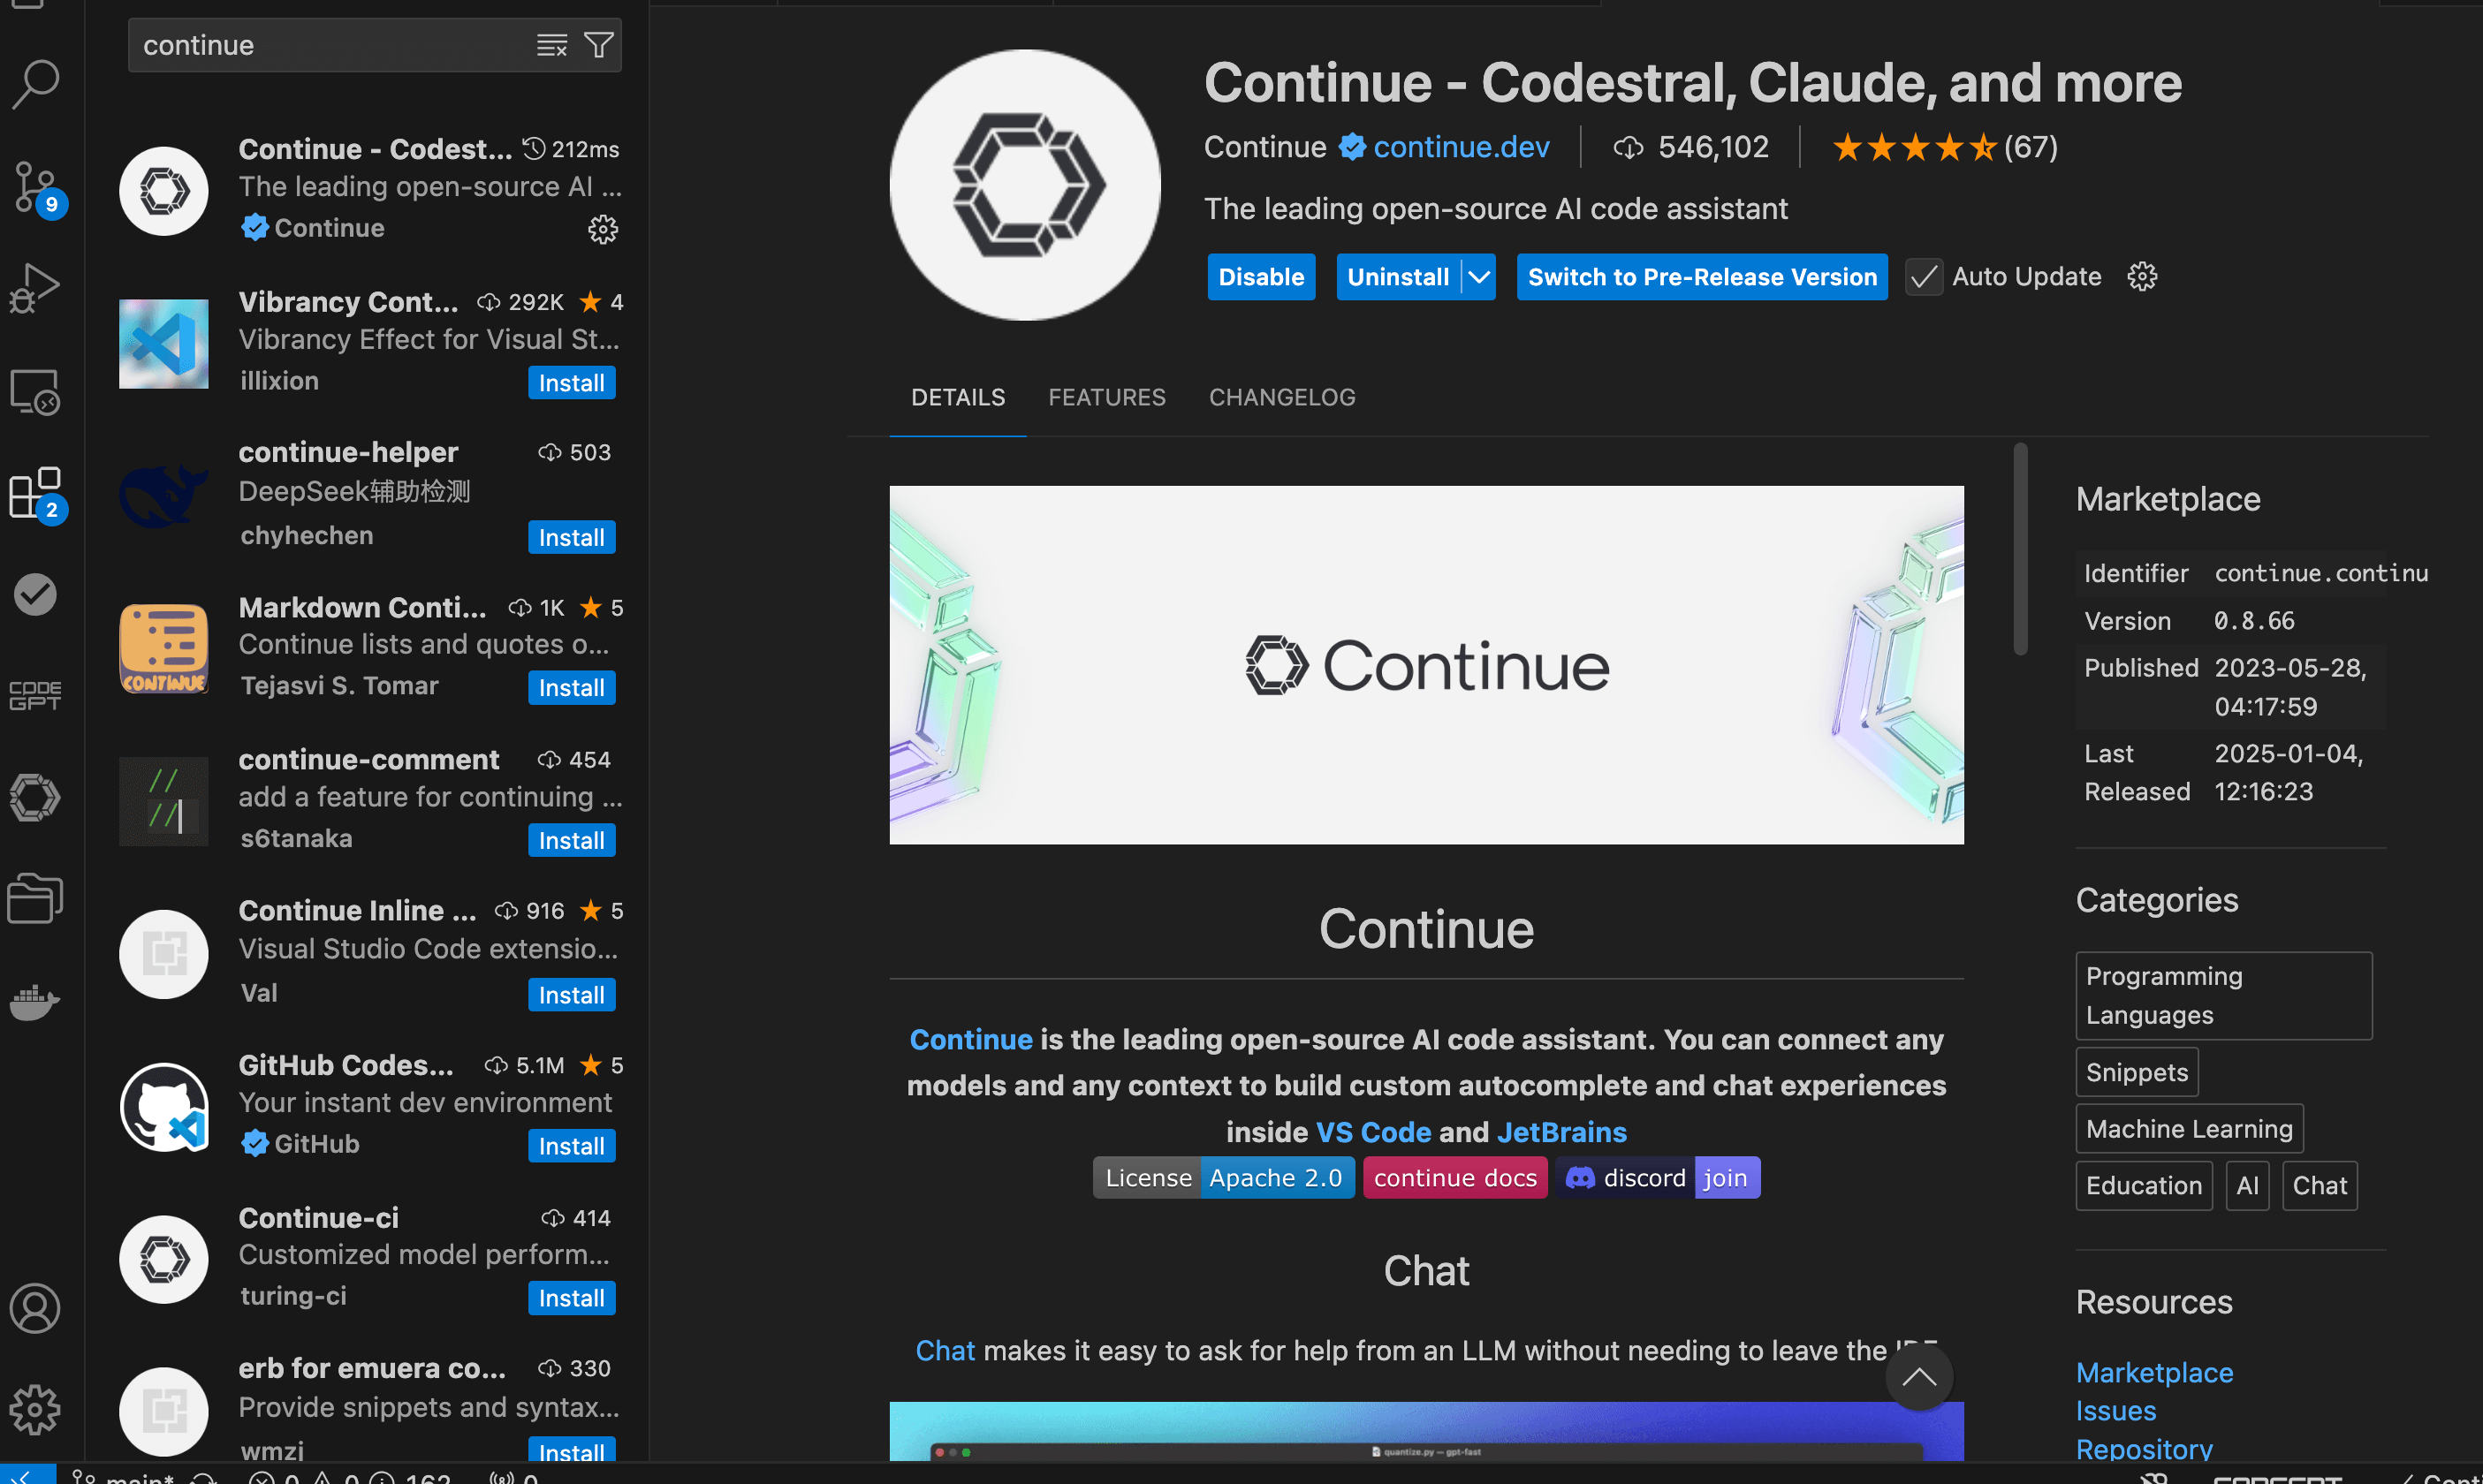This screenshot has height=1484, width=2483.
Task: Install GitHub Codespaces extension
Action: point(571,1146)
